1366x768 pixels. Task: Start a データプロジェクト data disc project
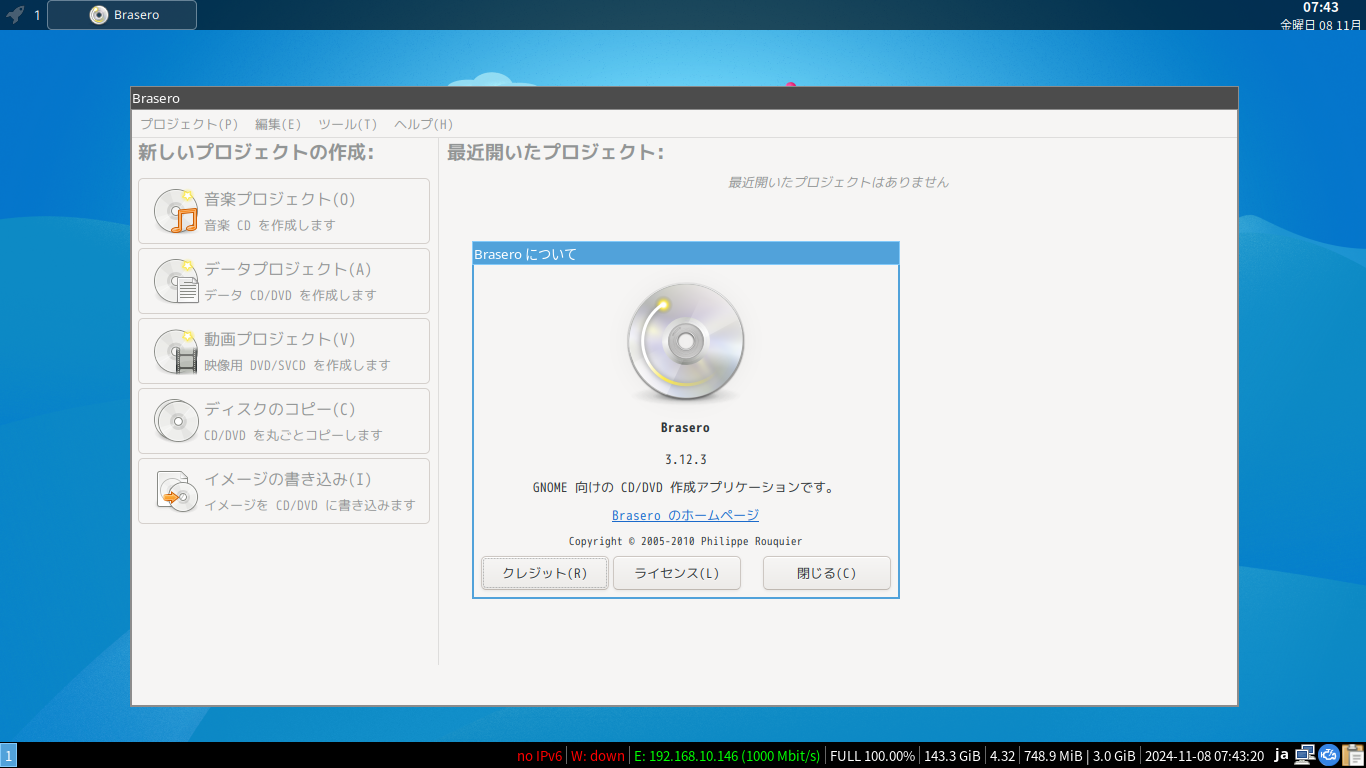pyautogui.click(x=284, y=281)
